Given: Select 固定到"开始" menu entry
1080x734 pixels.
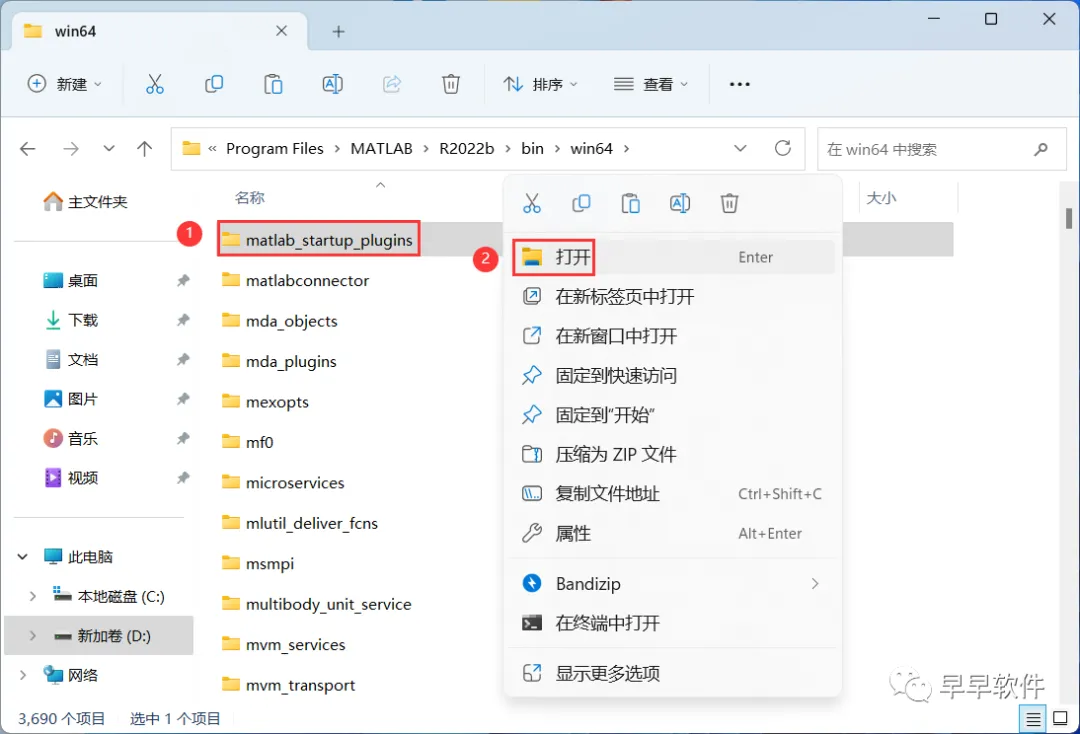Looking at the screenshot, I should click(x=674, y=415).
